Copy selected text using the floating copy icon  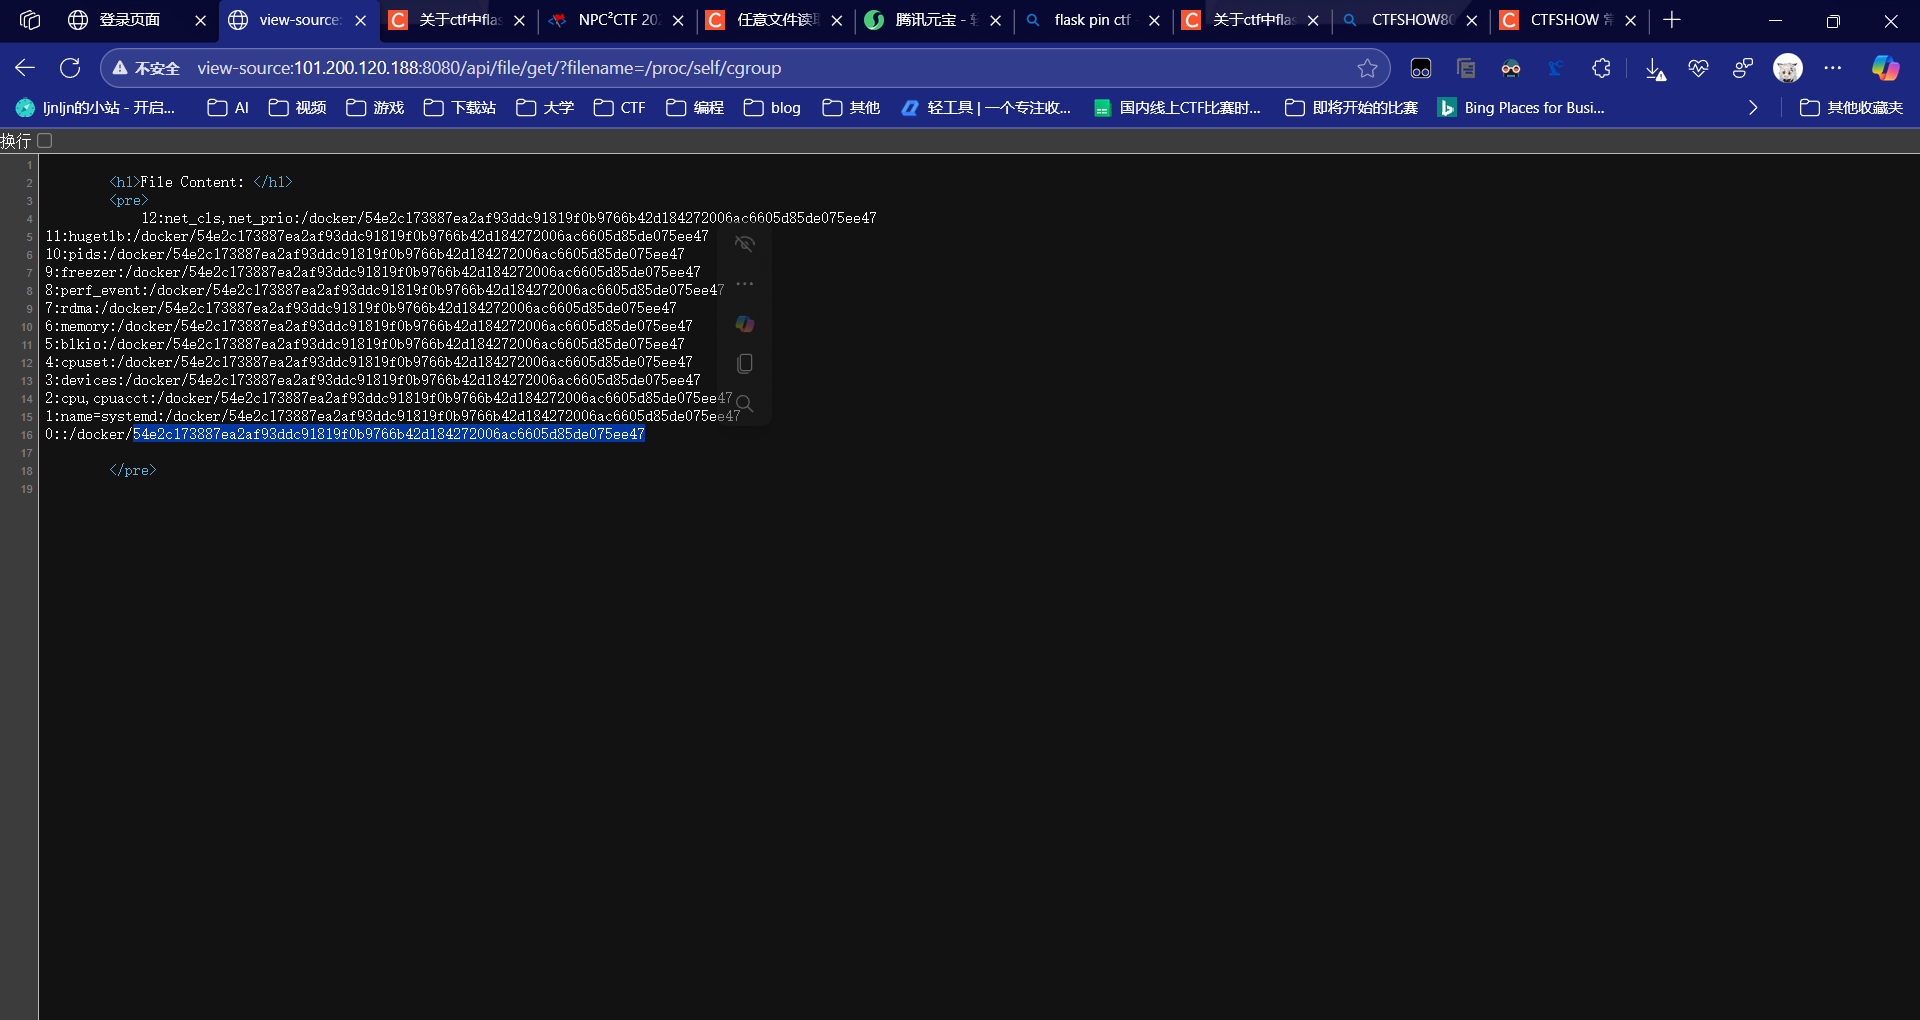pyautogui.click(x=745, y=363)
